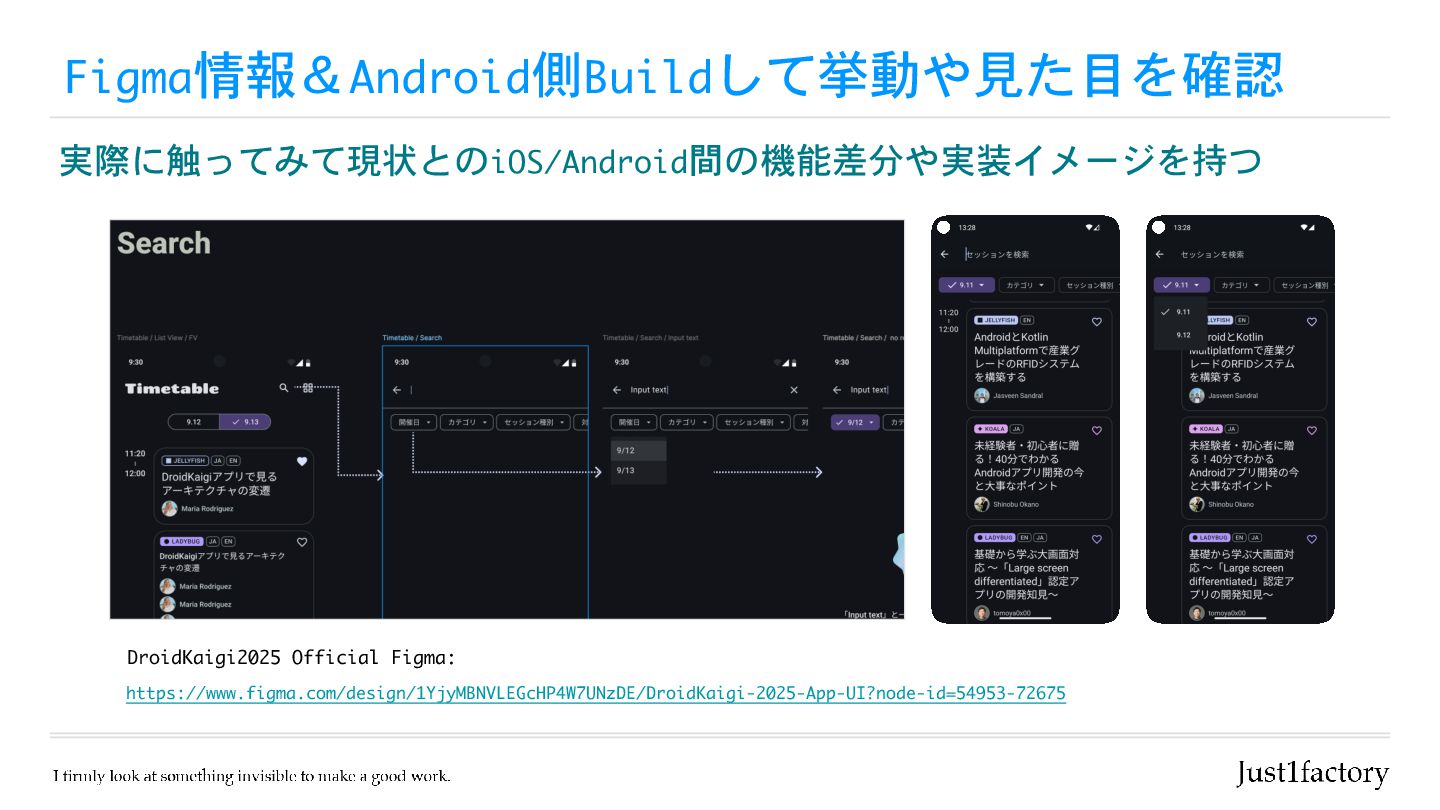Tap heart on KOALA card in right phone
Image resolution: width=1440 pixels, height=810 pixels.
tap(1312, 430)
